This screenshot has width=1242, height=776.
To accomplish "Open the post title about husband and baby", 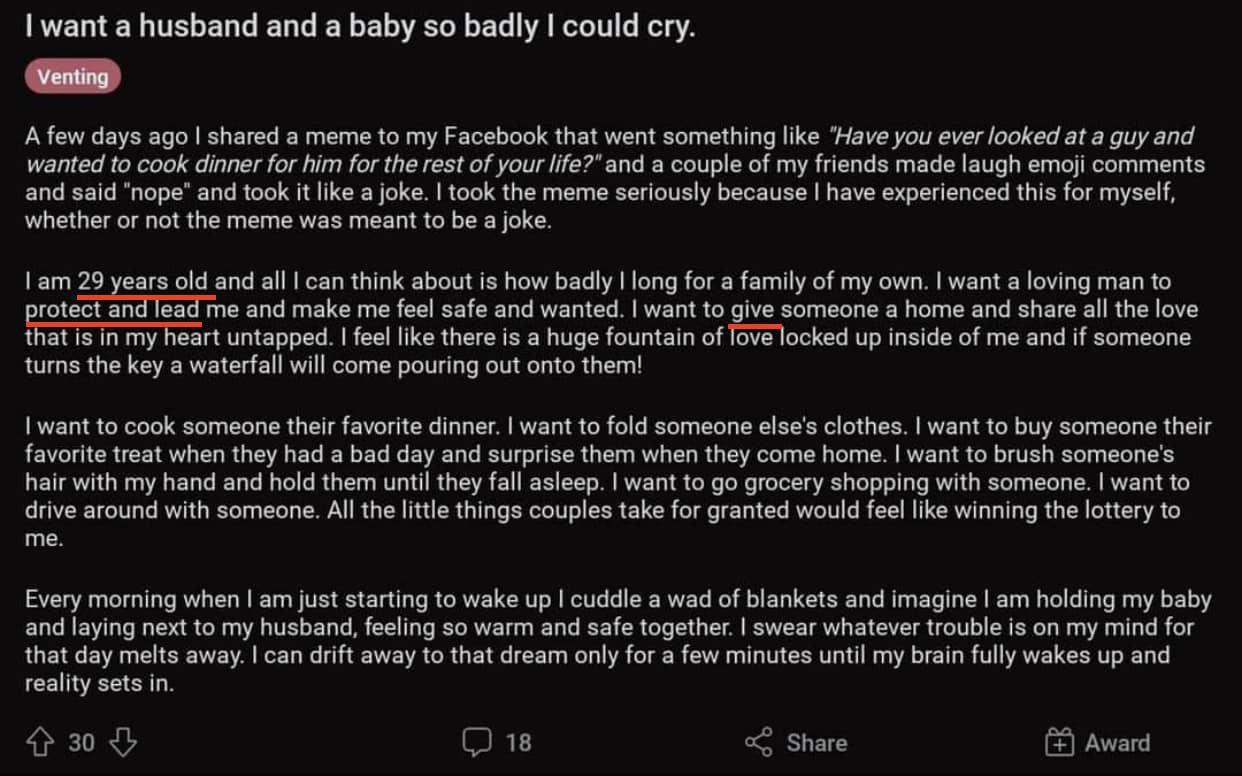I will click(360, 27).
